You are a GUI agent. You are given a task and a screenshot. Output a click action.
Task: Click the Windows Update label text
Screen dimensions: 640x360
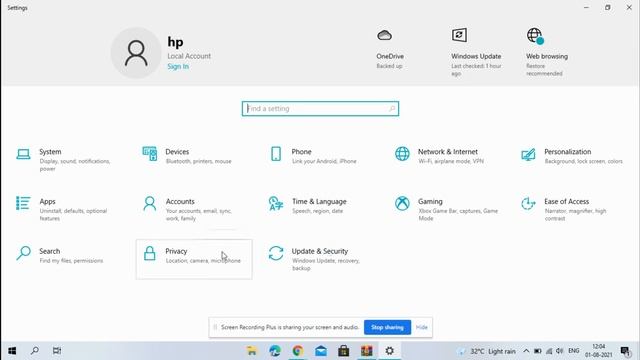(476, 56)
